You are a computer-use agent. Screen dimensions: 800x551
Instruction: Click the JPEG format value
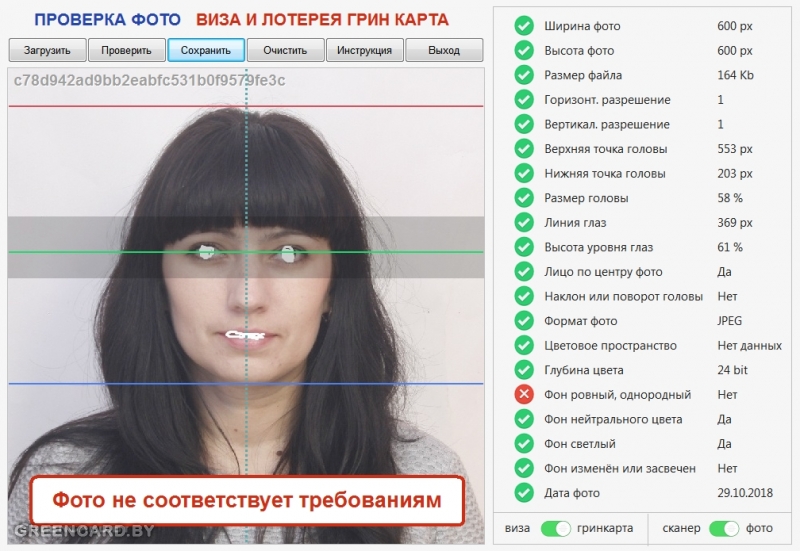click(x=730, y=321)
